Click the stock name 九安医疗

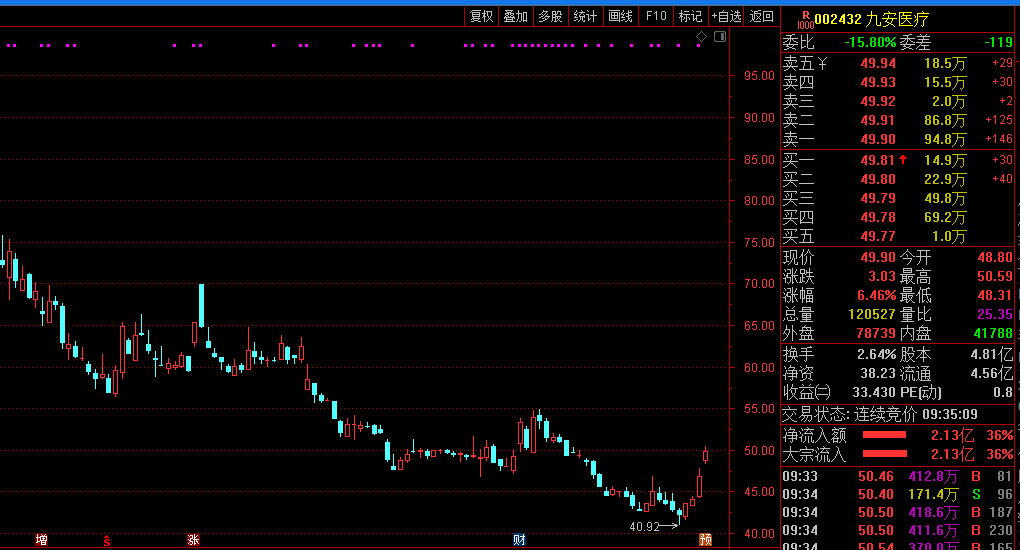point(897,19)
